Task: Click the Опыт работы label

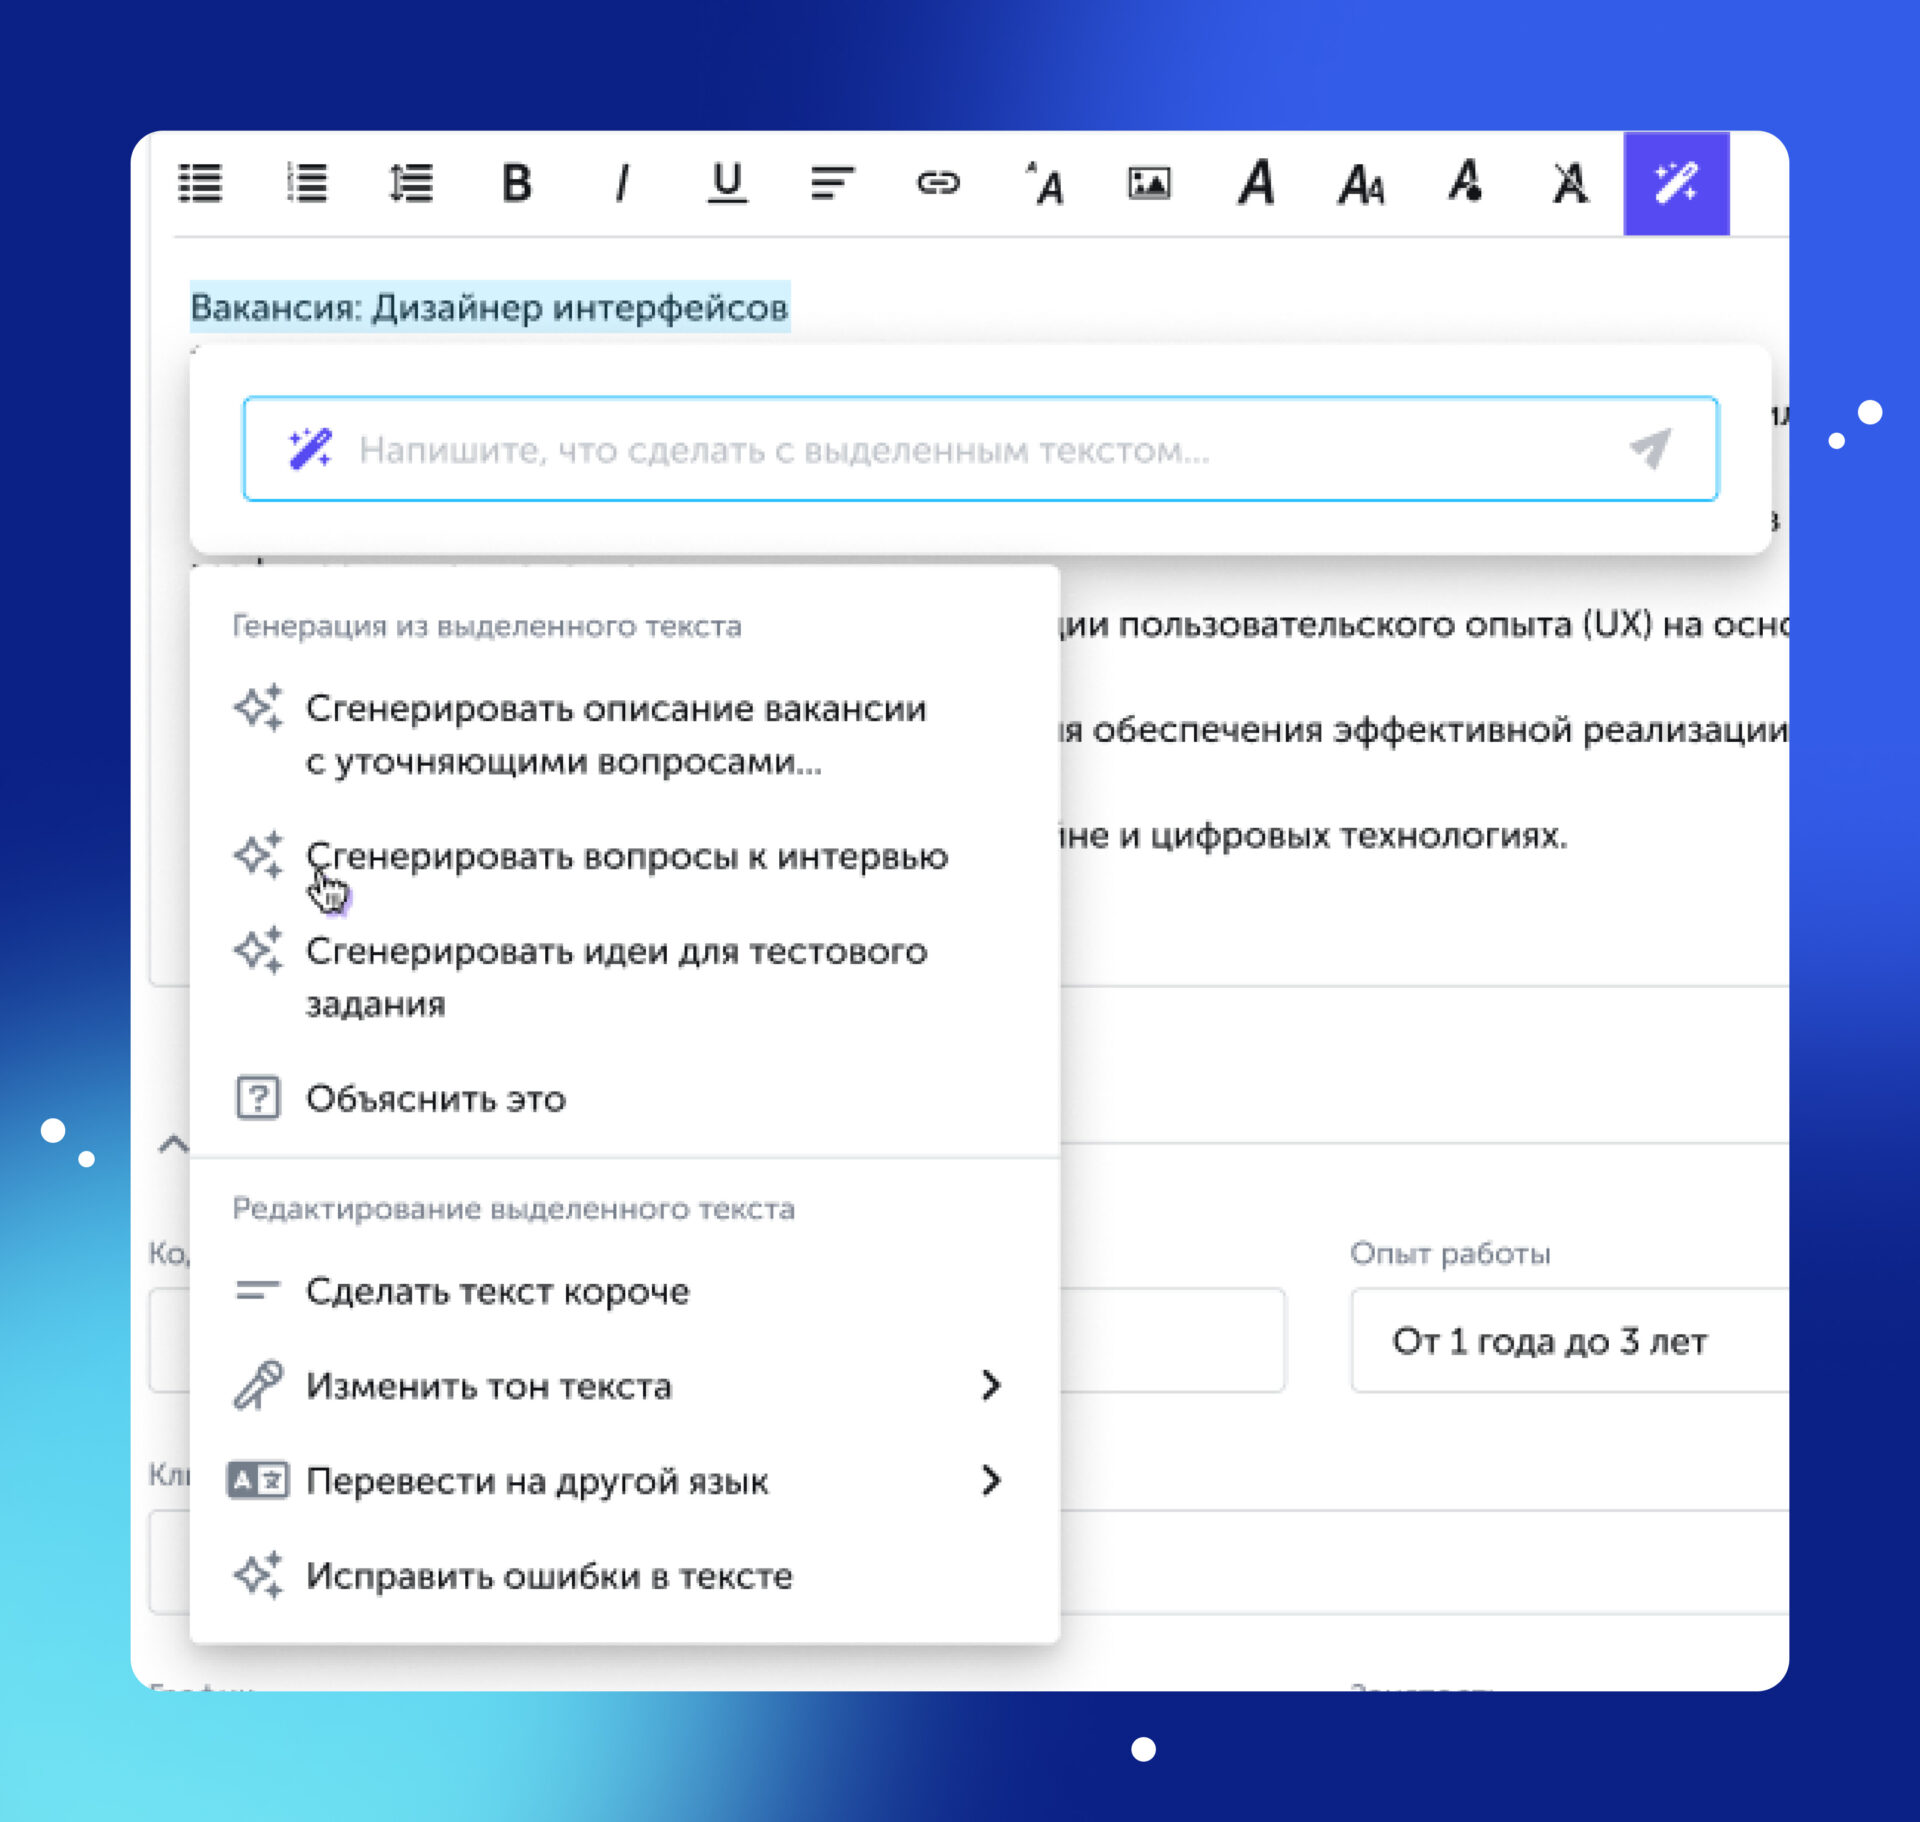Action: 1450,1253
